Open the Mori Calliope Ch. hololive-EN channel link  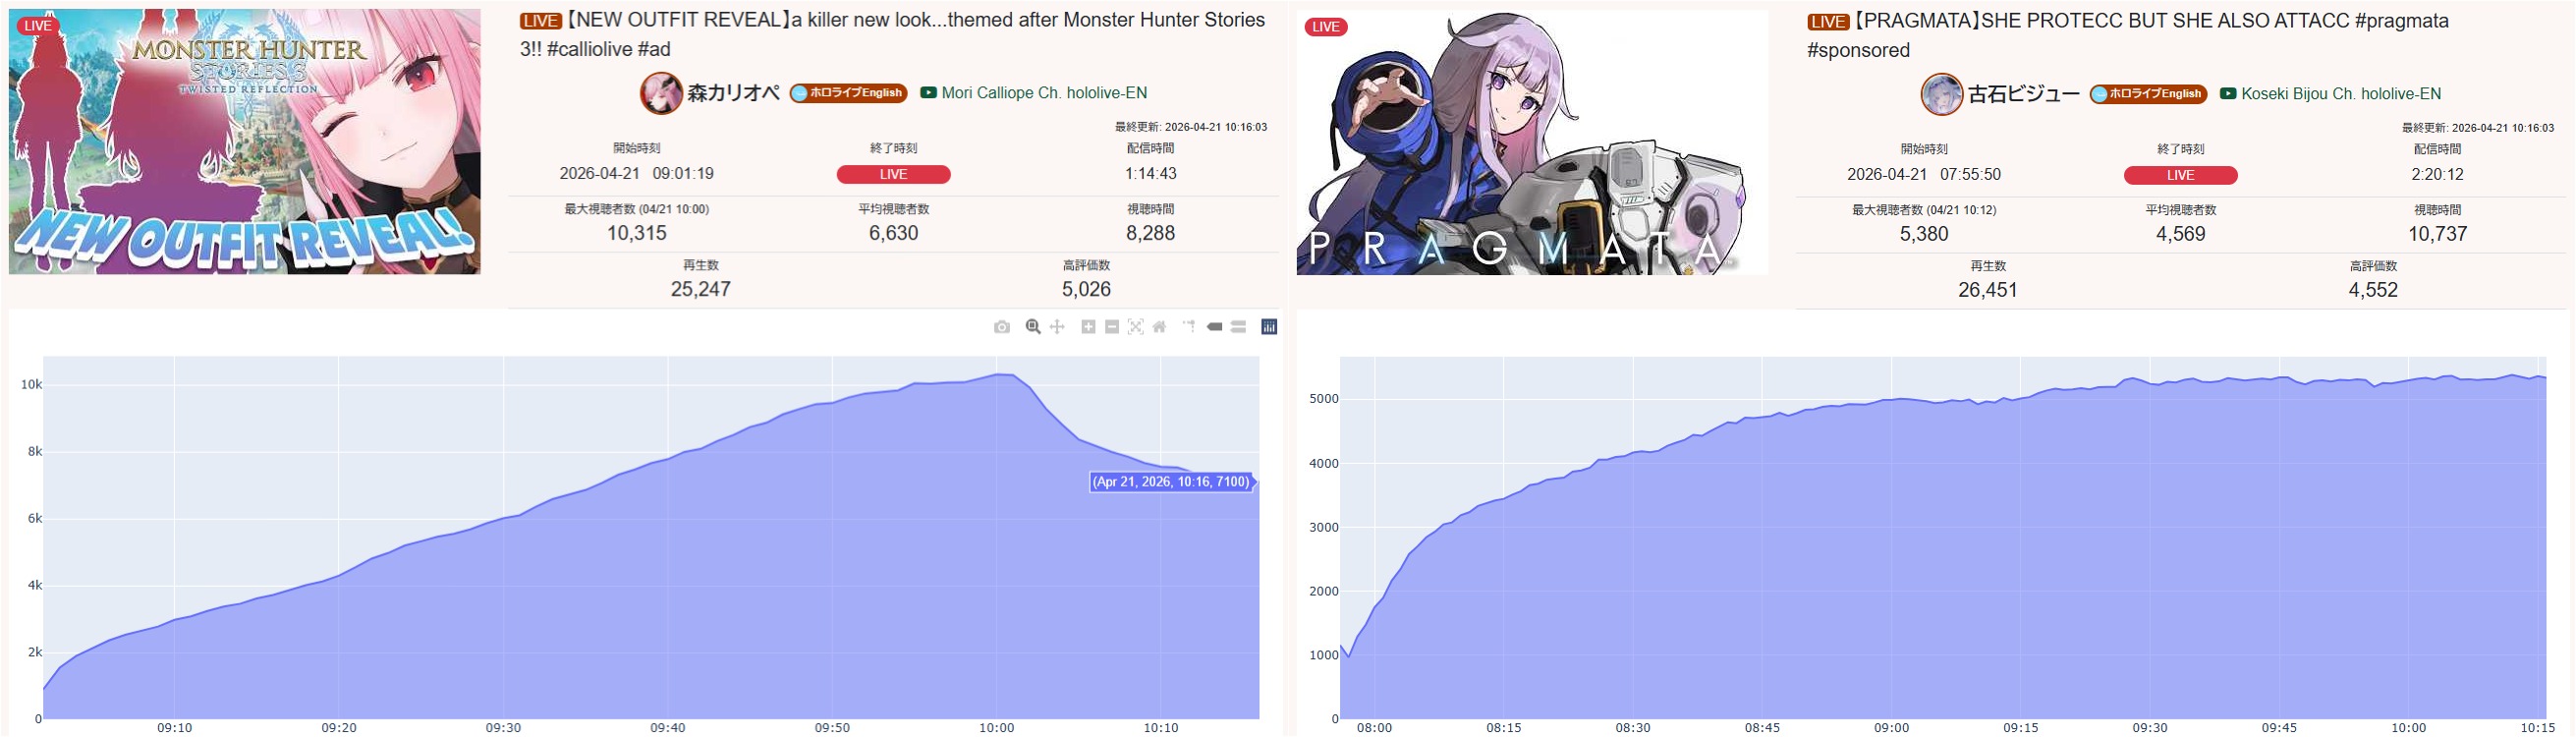(1044, 93)
